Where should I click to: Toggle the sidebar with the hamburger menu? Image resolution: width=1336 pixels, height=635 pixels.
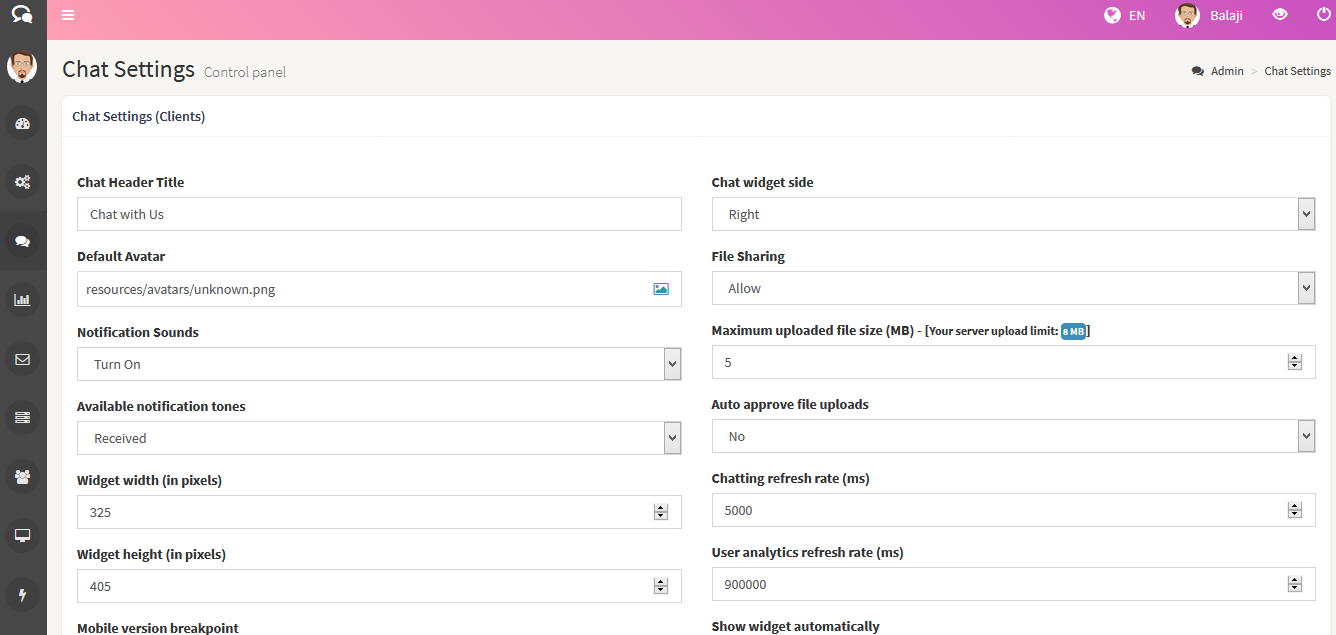point(68,15)
